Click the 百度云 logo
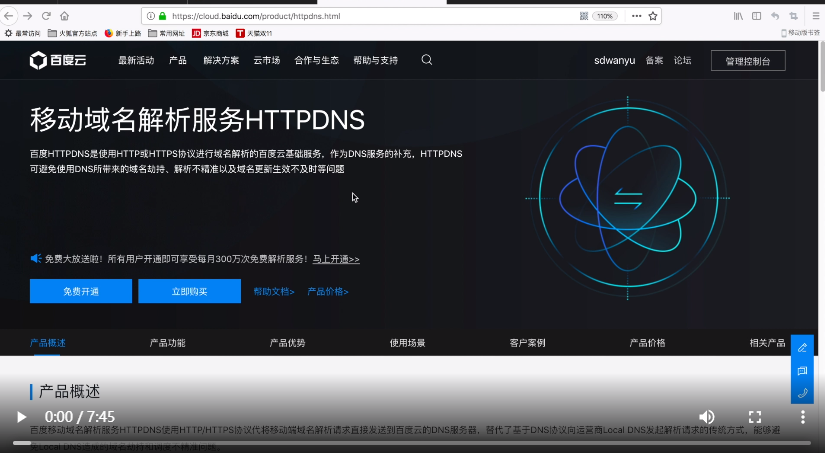Image resolution: width=825 pixels, height=453 pixels. click(58, 61)
